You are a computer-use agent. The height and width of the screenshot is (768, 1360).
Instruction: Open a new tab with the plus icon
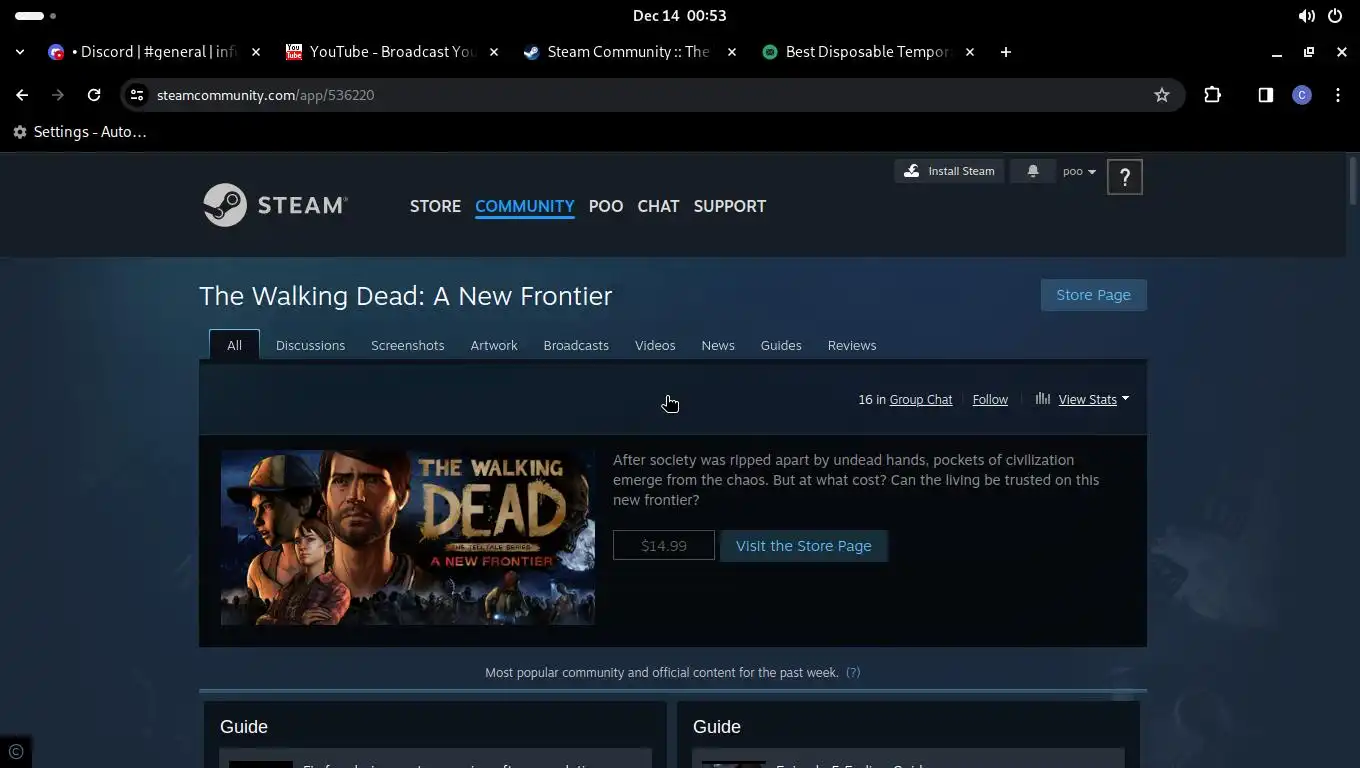click(1006, 52)
